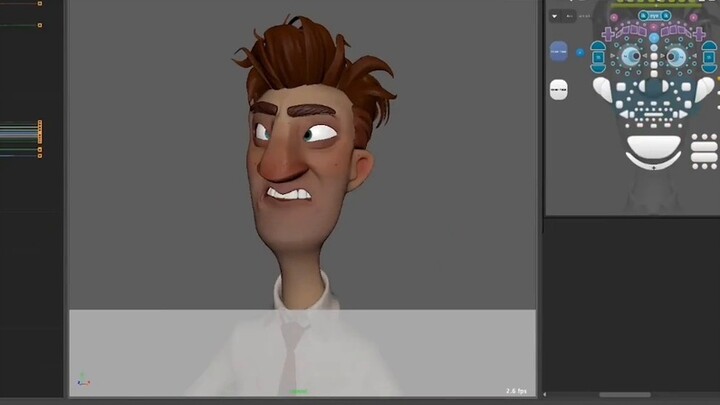This screenshot has width=720, height=405.
Task: Open the dropdown arrow at picker top-left
Action: click(555, 16)
